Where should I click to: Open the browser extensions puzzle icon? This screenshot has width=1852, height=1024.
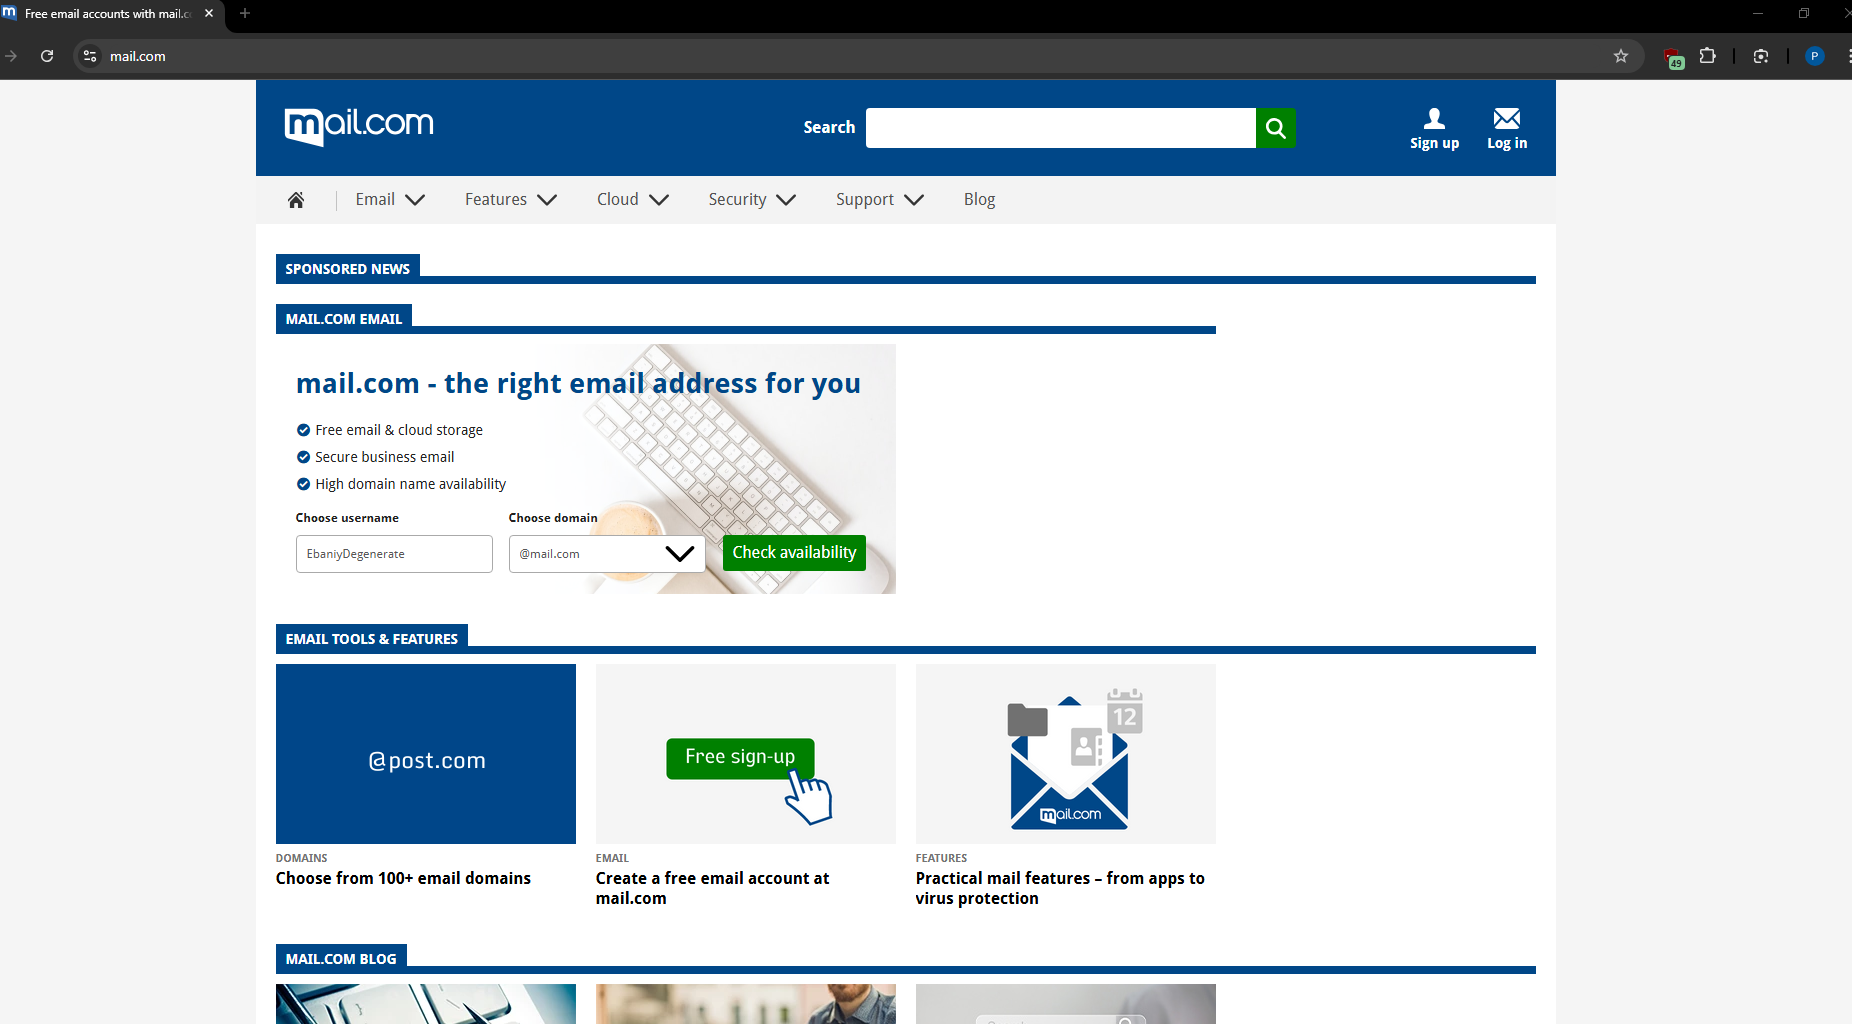click(1708, 56)
